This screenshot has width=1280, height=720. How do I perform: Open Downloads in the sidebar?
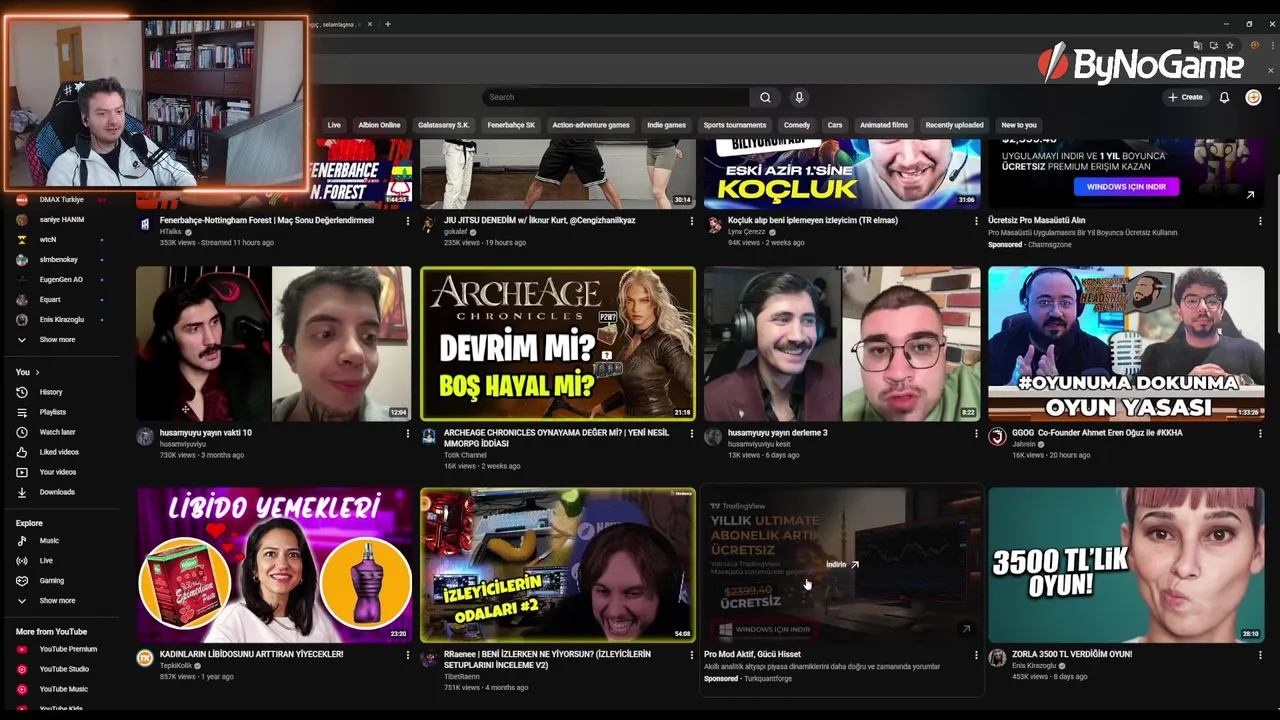coord(57,492)
